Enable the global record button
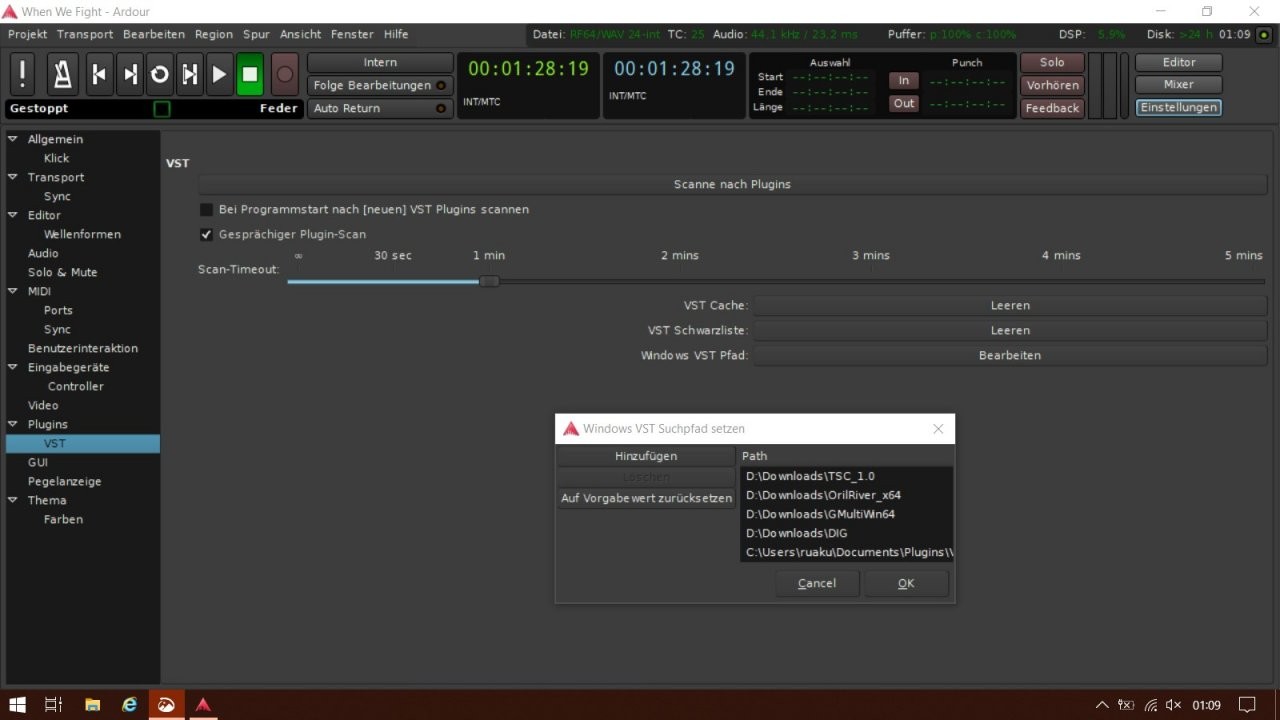This screenshot has width=1280, height=720. click(x=285, y=74)
